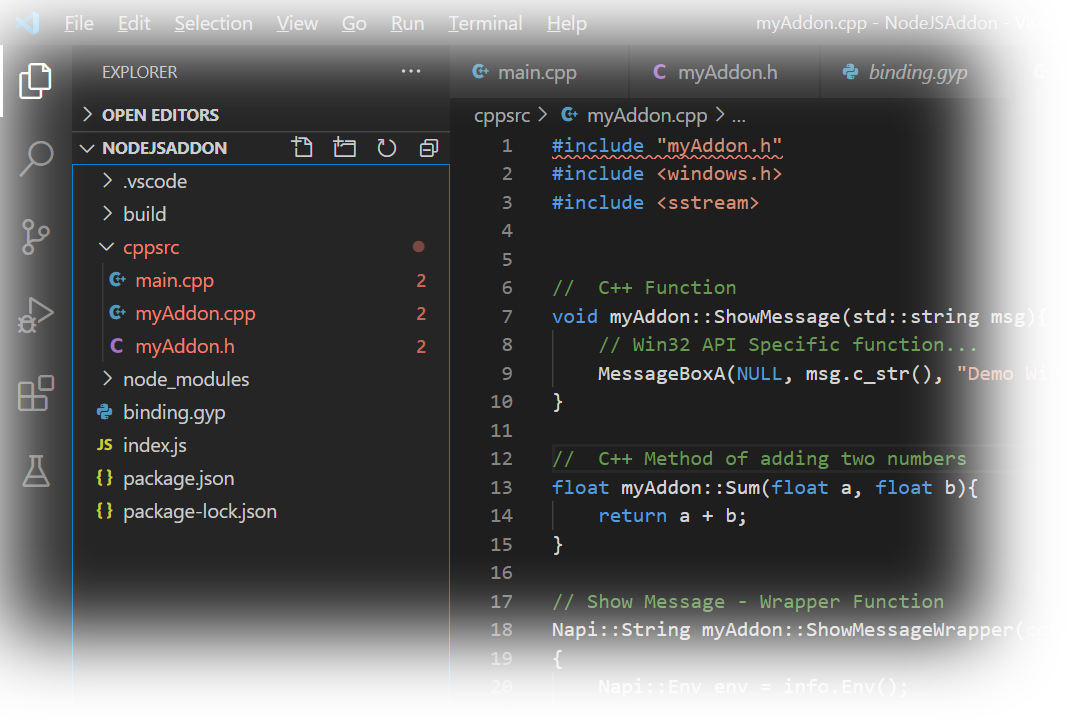The height and width of the screenshot is (722, 1067).
Task: Expand the node_modules folder
Action: point(186,380)
